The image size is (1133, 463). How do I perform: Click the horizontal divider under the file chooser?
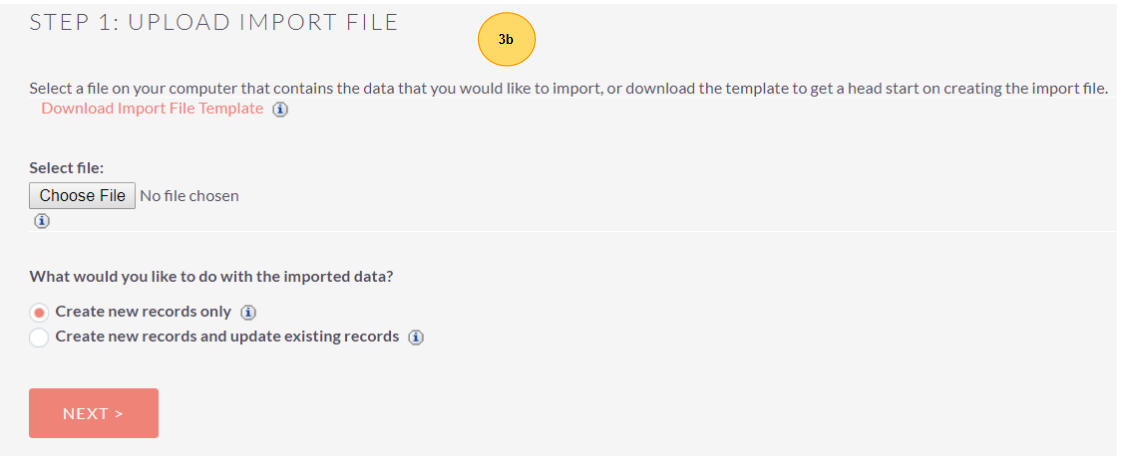pos(572,232)
